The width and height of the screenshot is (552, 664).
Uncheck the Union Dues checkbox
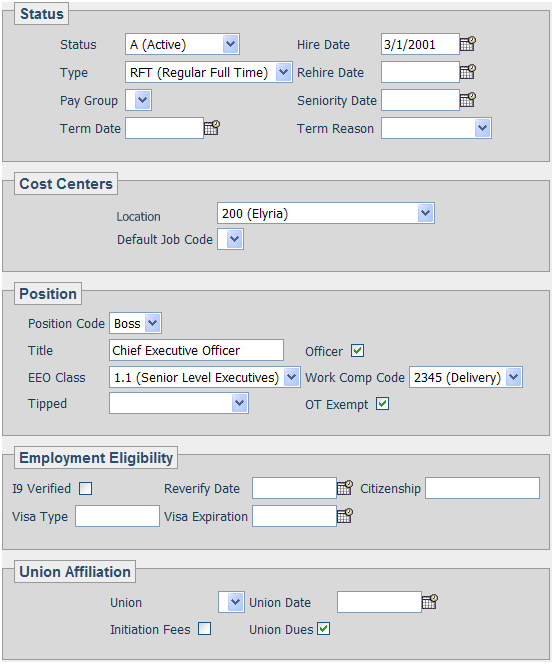coord(323,629)
